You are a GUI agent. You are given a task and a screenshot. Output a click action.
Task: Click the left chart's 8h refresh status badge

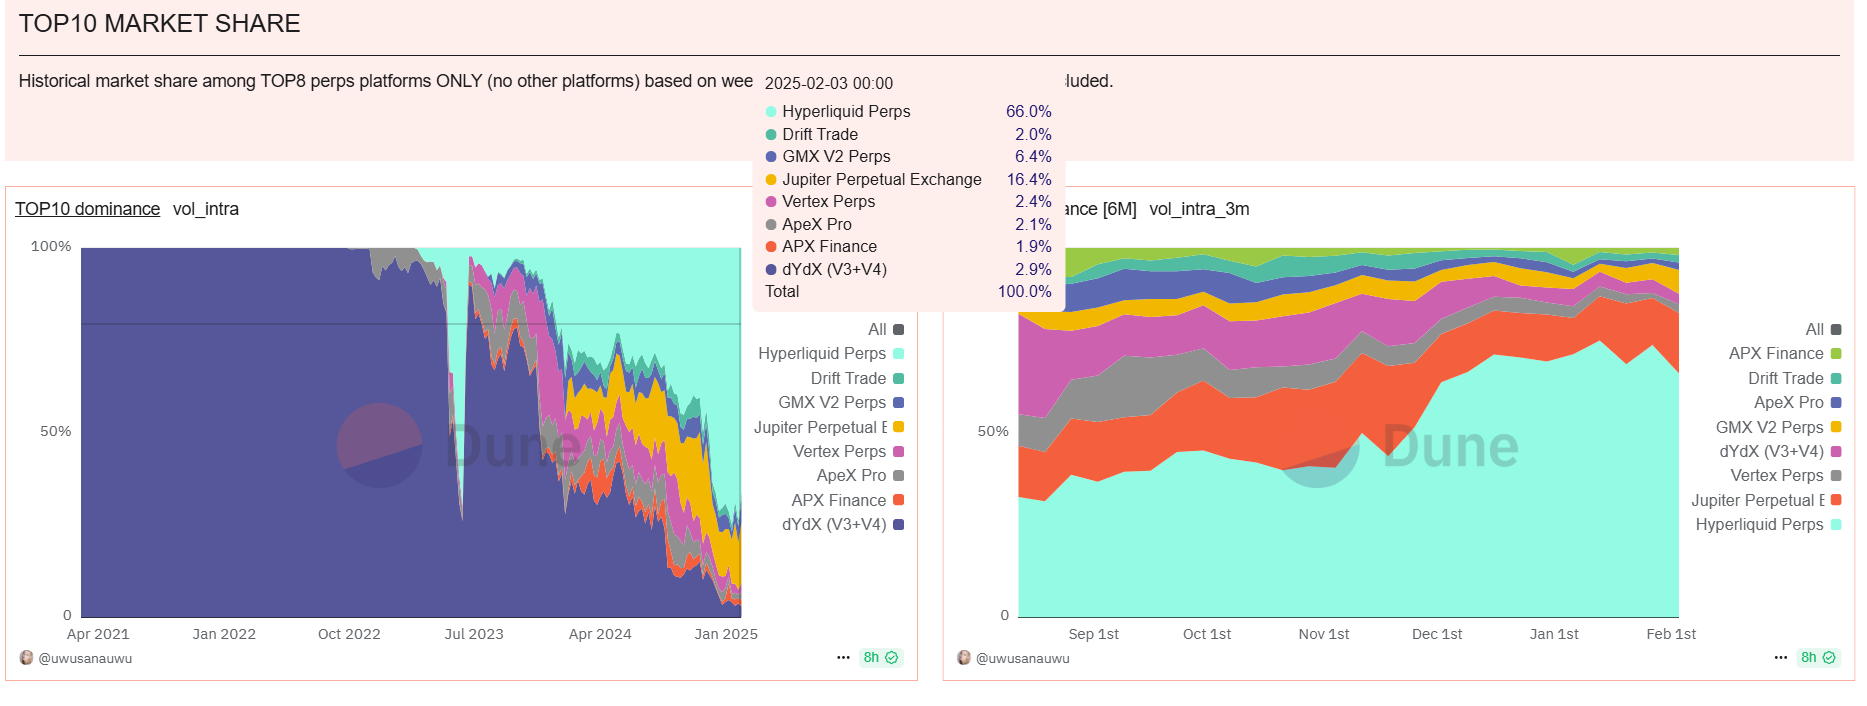[880, 657]
